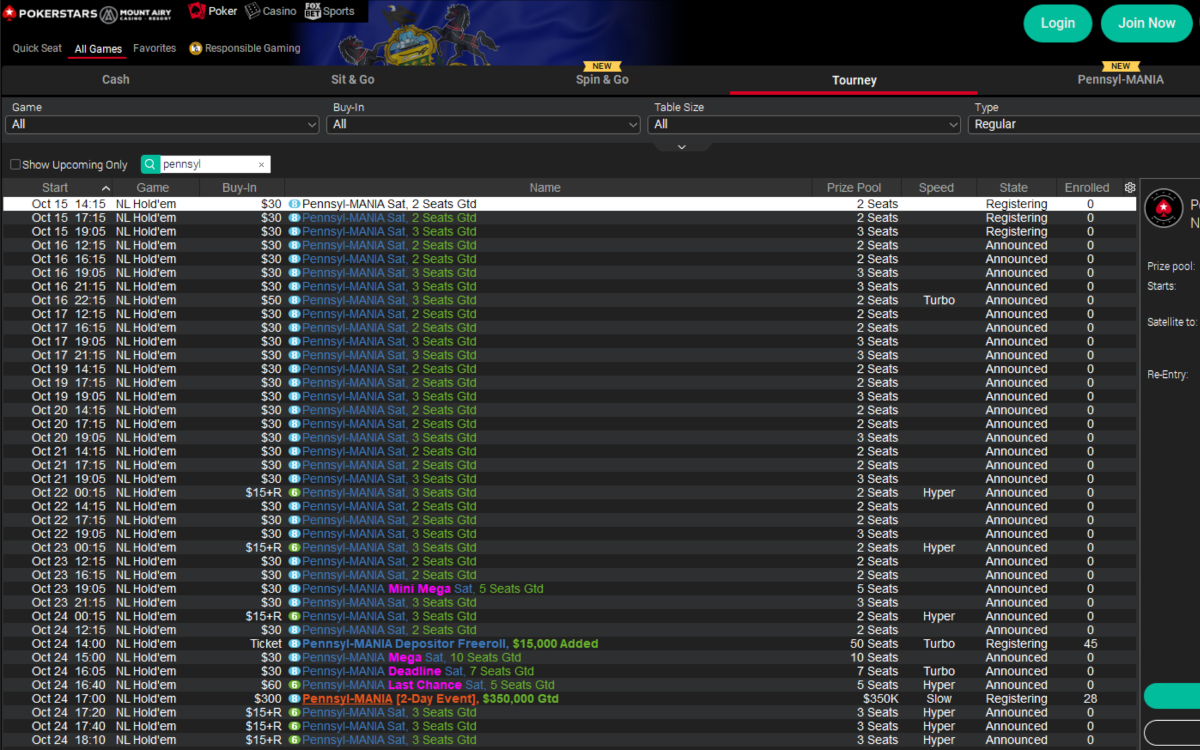Open the Game filter dropdown
The image size is (1200, 750).
[163, 124]
